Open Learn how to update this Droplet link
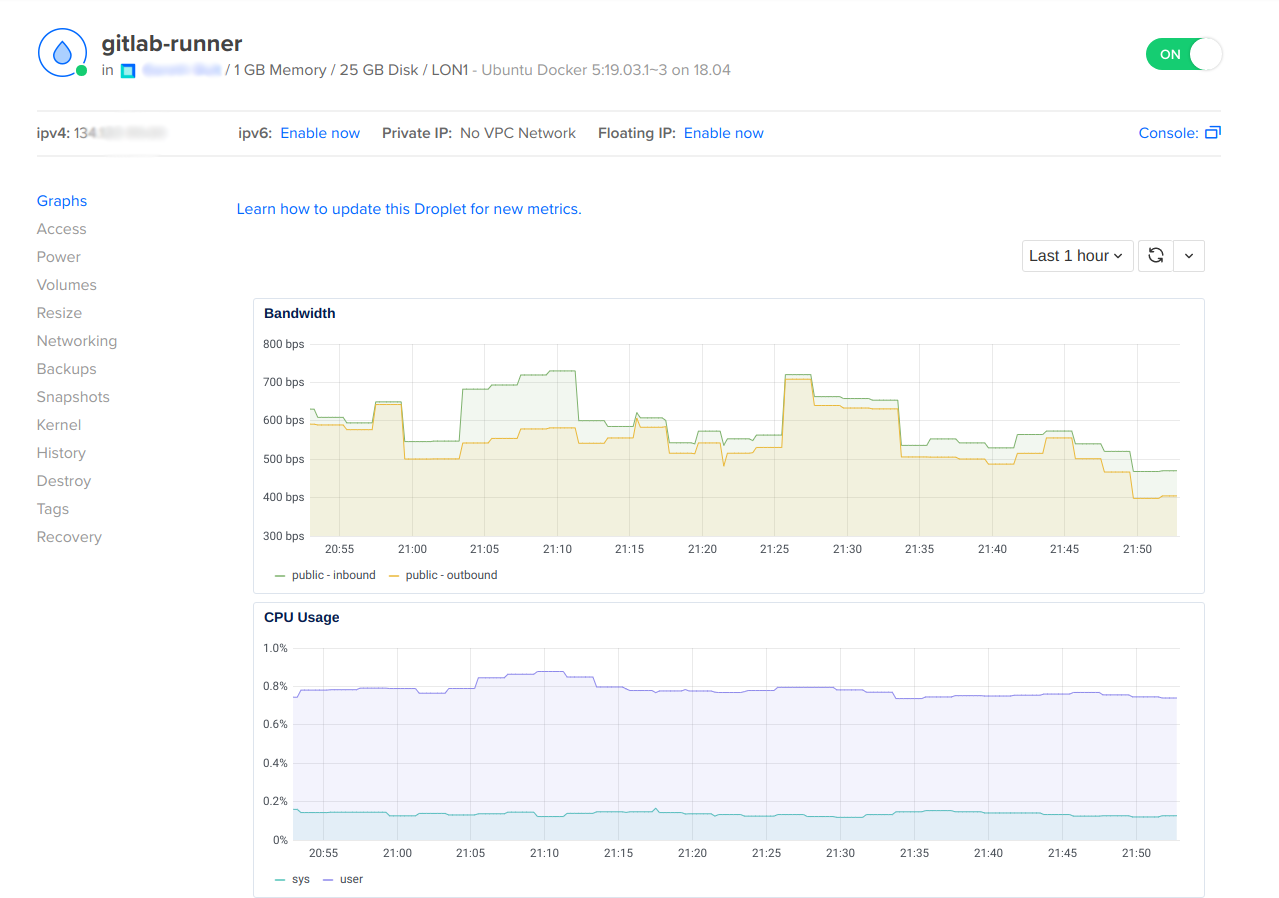This screenshot has width=1279, height=898. pyautogui.click(x=409, y=209)
